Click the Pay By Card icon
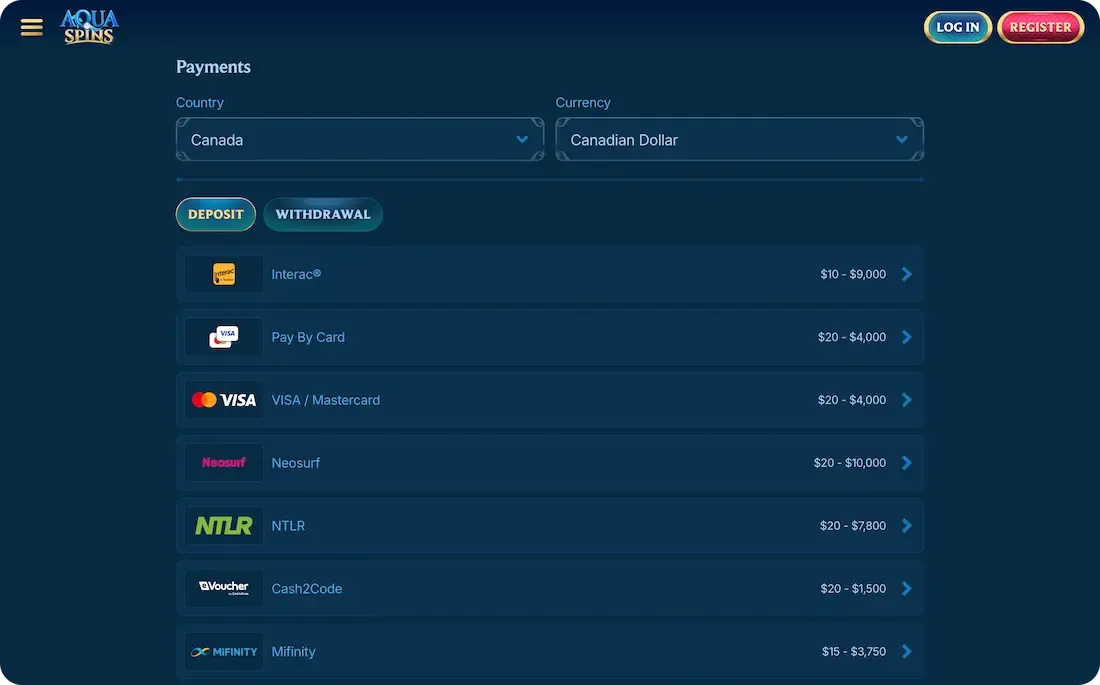This screenshot has width=1100, height=685. tap(224, 337)
